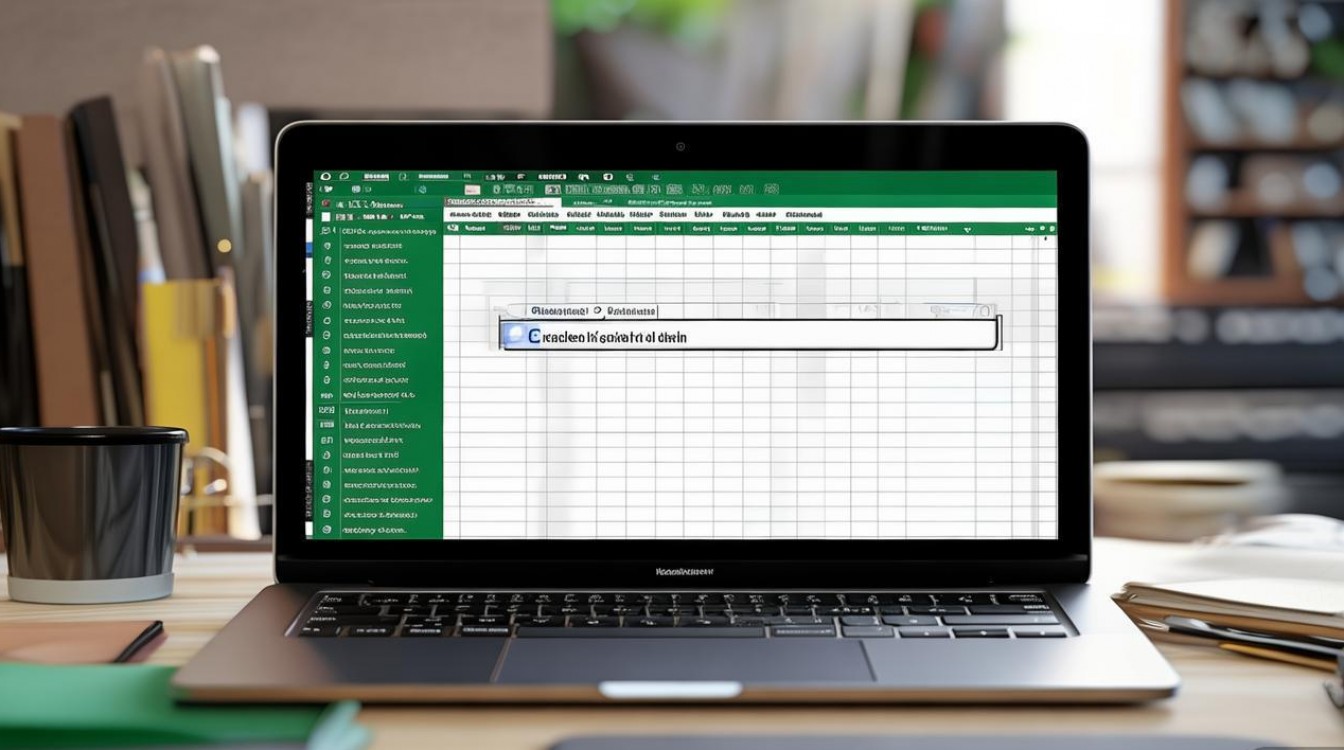This screenshot has height=750, width=1344.
Task: Click the second circular icon in the title bar
Action: pos(345,177)
